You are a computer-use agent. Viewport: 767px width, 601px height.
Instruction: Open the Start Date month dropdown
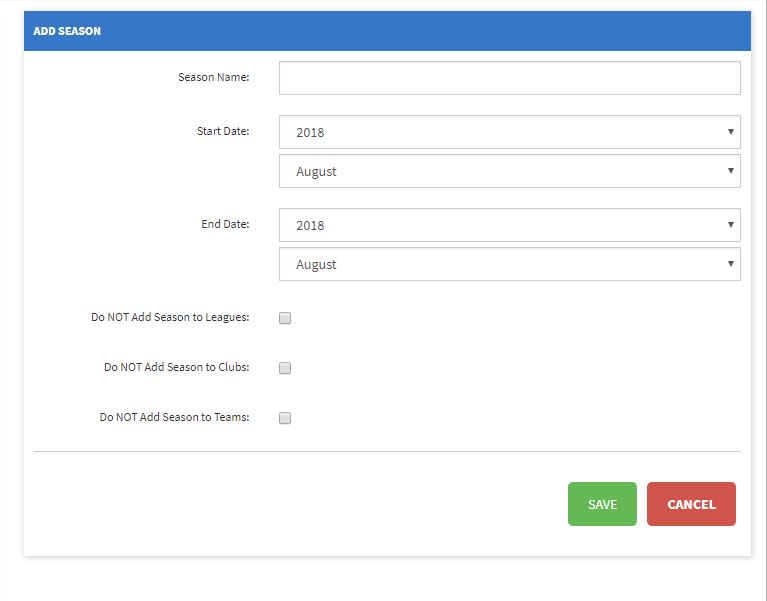(x=510, y=171)
